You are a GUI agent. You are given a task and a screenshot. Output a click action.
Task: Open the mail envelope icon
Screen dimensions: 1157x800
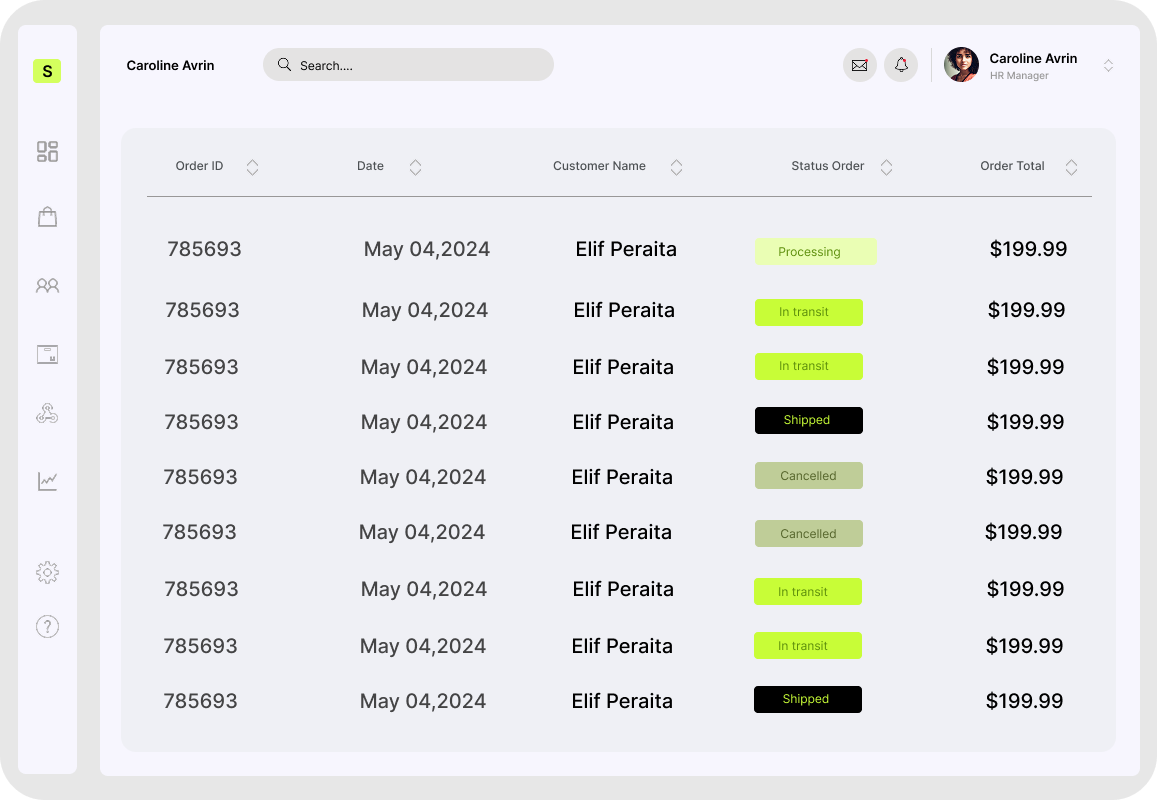859,65
